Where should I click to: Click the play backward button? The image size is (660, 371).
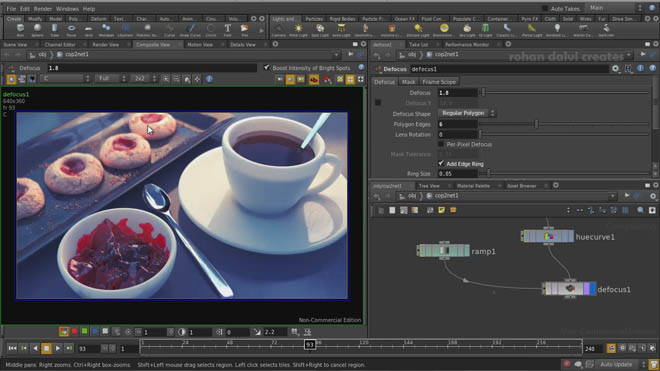point(35,348)
